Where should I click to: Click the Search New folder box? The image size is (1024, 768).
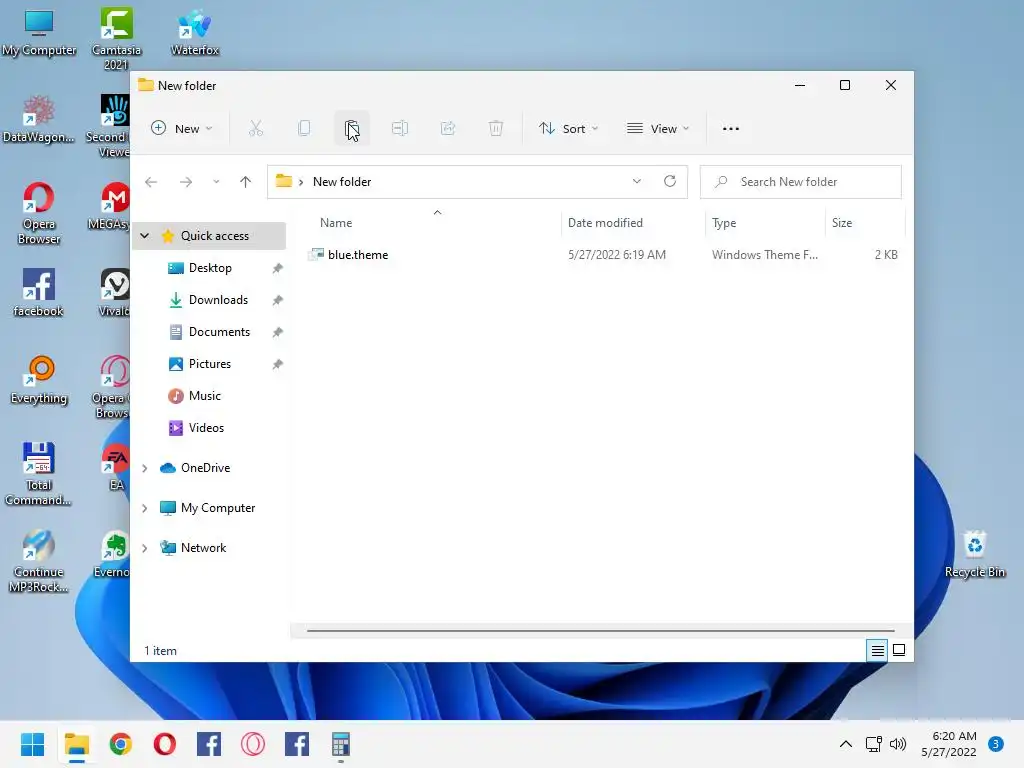(801, 182)
